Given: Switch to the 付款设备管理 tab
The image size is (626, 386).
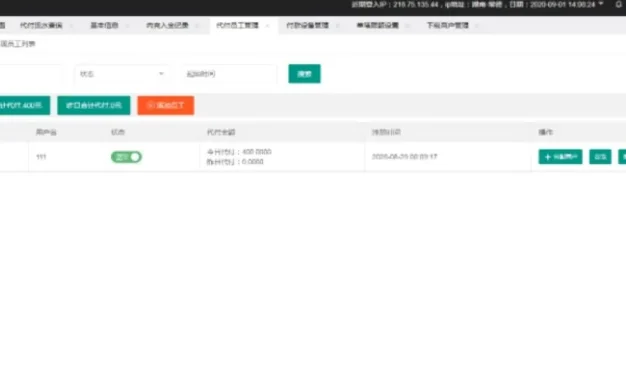Looking at the screenshot, I should 307,26.
